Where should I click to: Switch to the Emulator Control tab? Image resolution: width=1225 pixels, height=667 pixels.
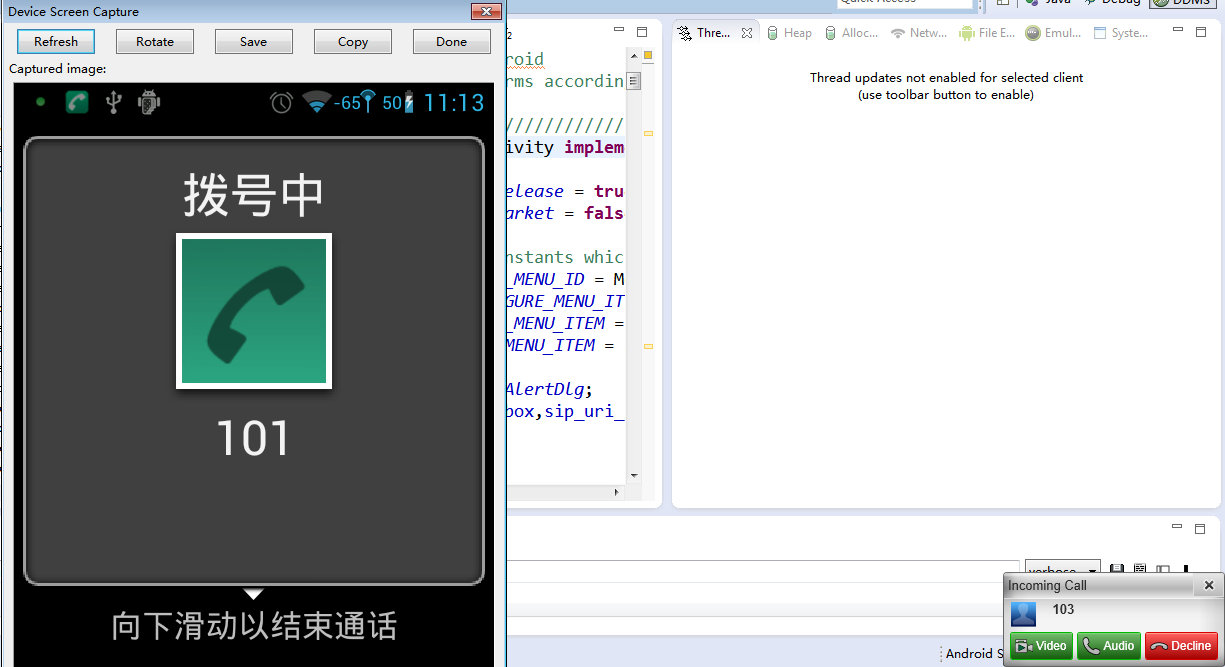(1052, 33)
